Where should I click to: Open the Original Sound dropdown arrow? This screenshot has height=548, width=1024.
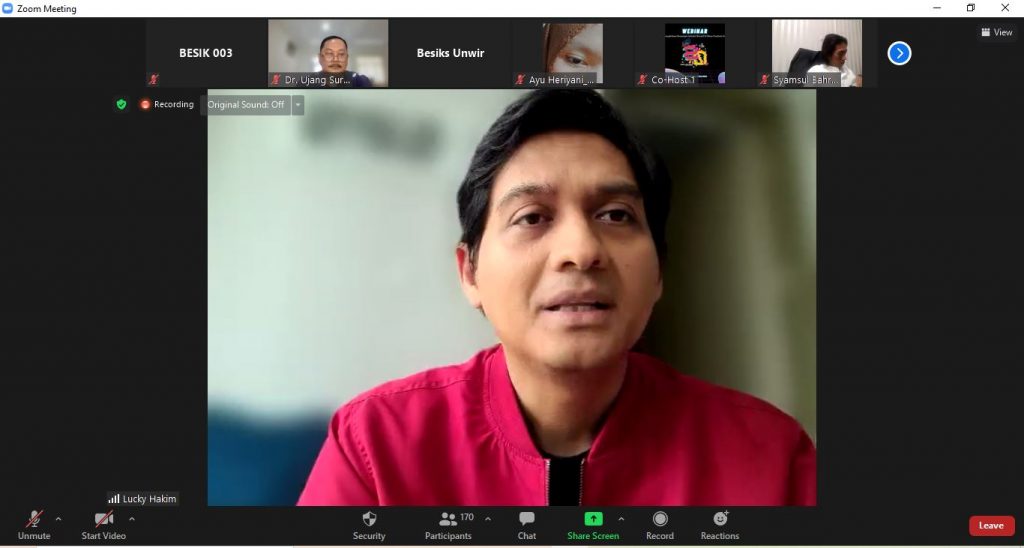[x=298, y=105]
